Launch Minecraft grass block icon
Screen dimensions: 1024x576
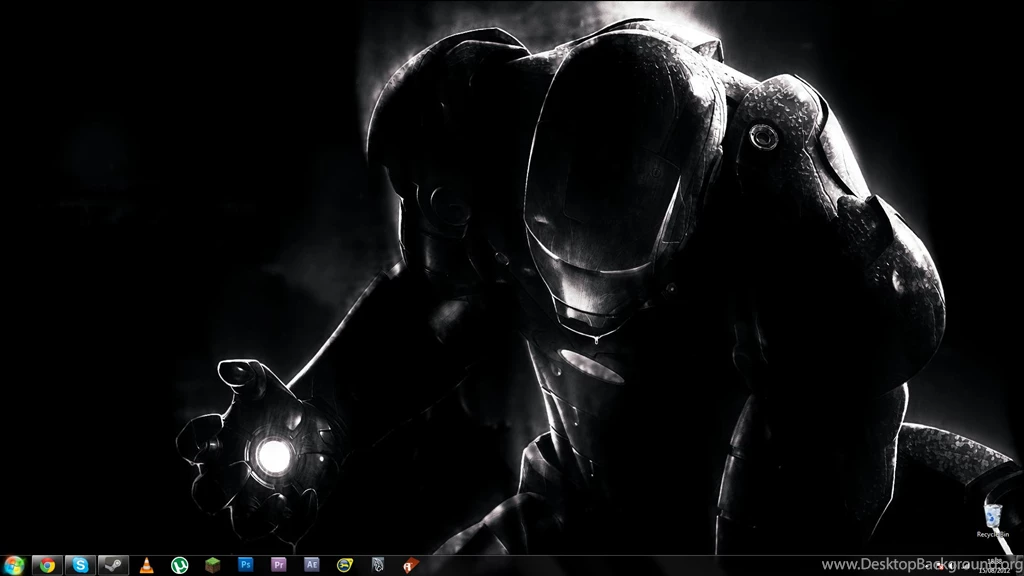pyautogui.click(x=212, y=565)
